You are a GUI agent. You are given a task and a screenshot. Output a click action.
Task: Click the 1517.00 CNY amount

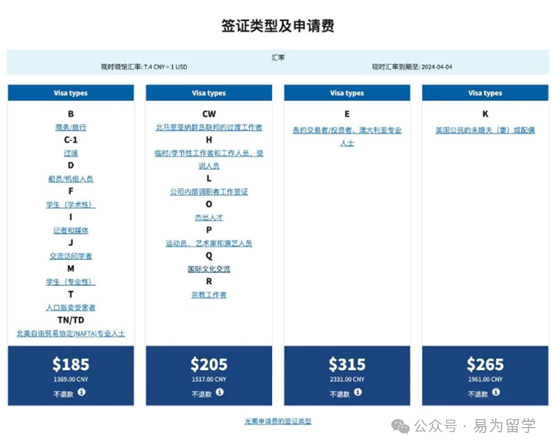click(x=209, y=379)
